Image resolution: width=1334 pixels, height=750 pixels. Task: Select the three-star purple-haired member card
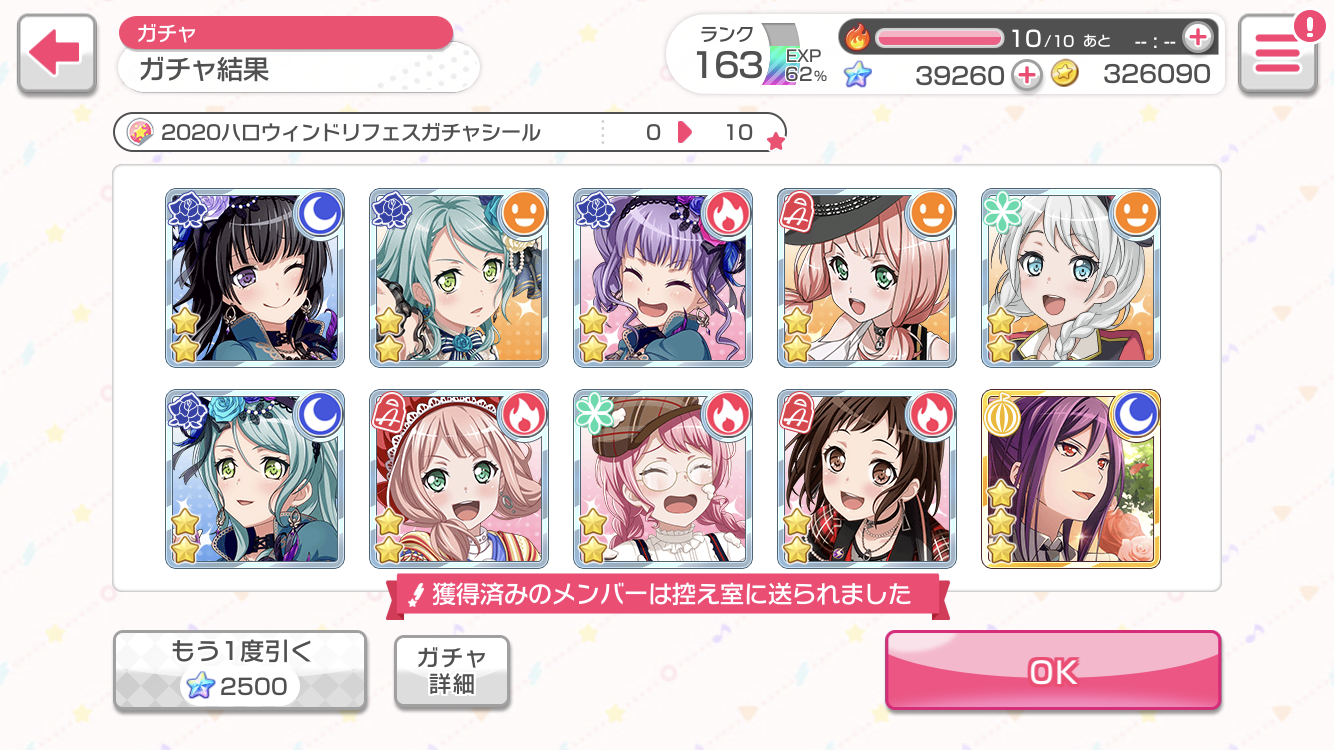click(1071, 479)
